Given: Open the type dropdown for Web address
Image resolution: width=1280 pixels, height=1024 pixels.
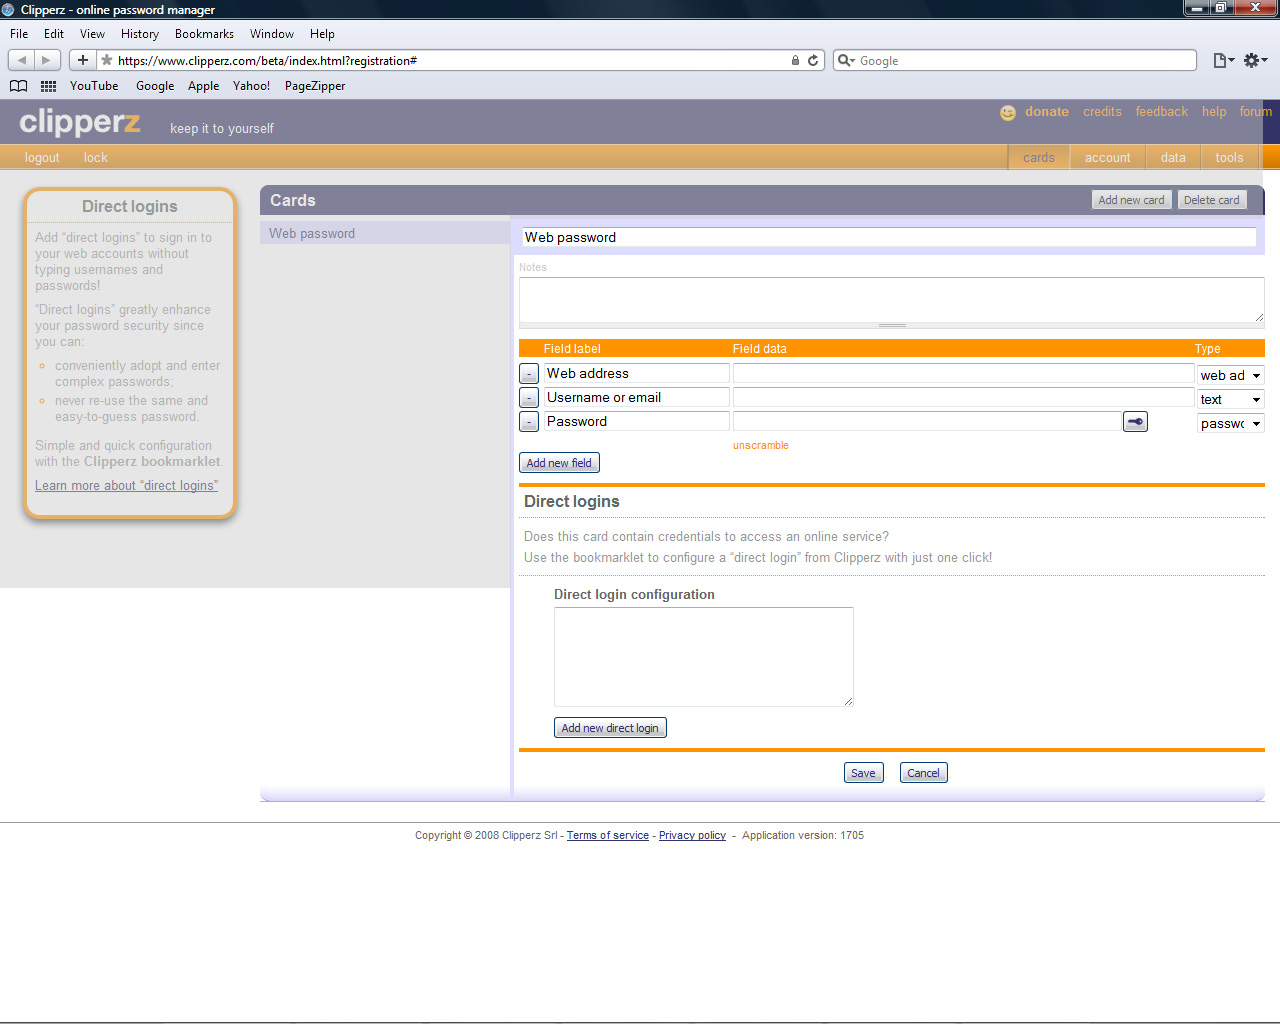Looking at the screenshot, I should [x=1230, y=375].
